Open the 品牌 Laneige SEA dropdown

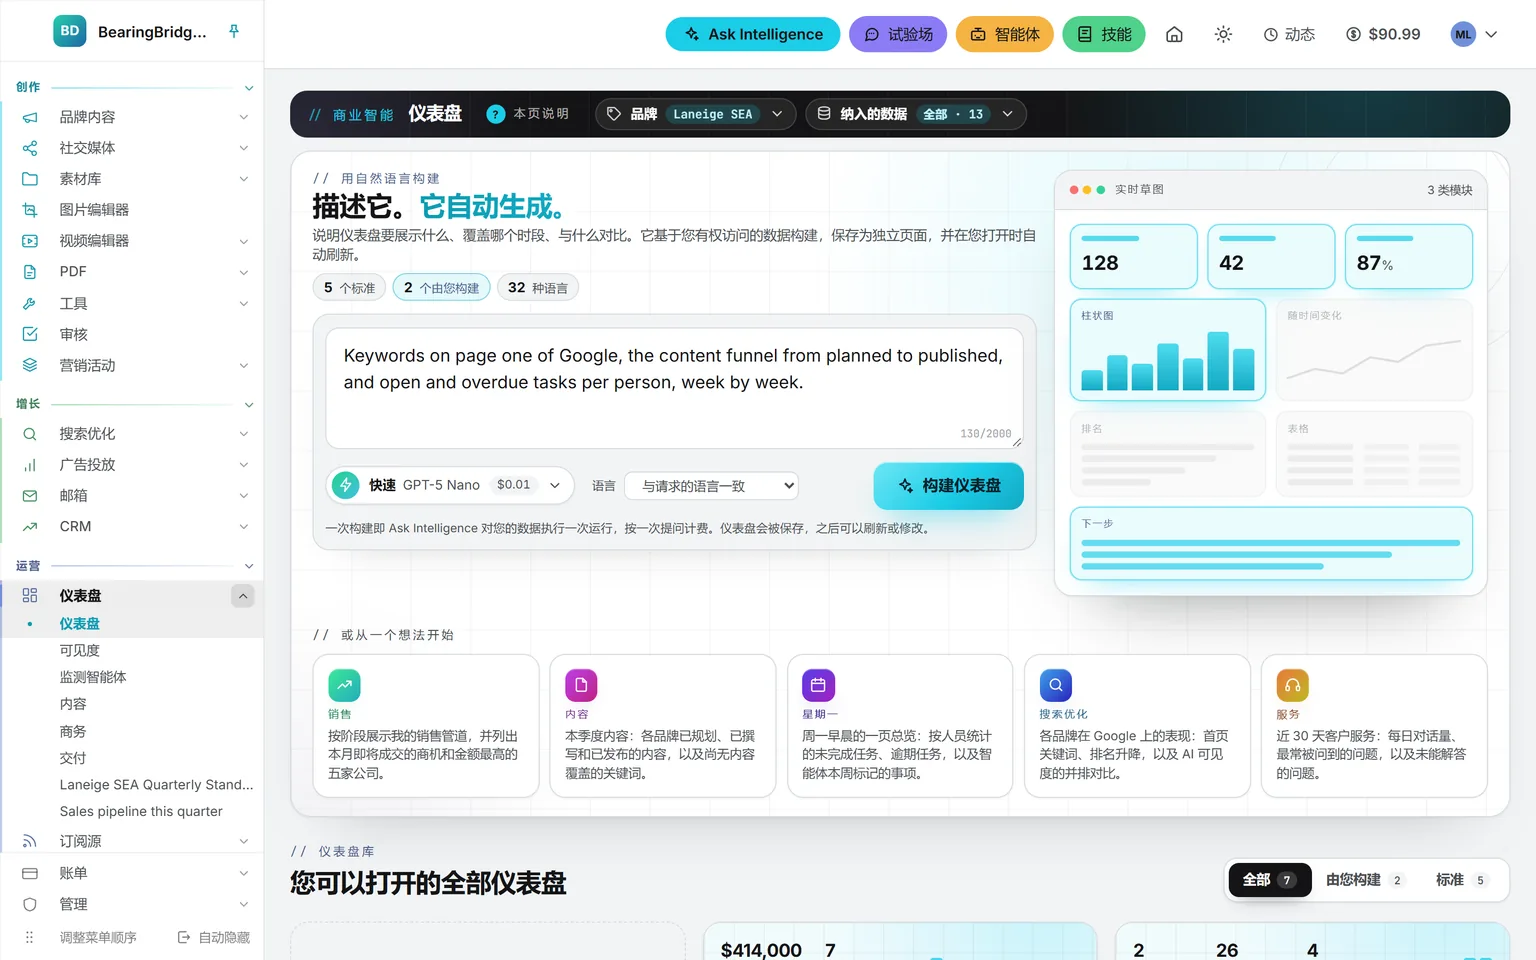tap(696, 114)
